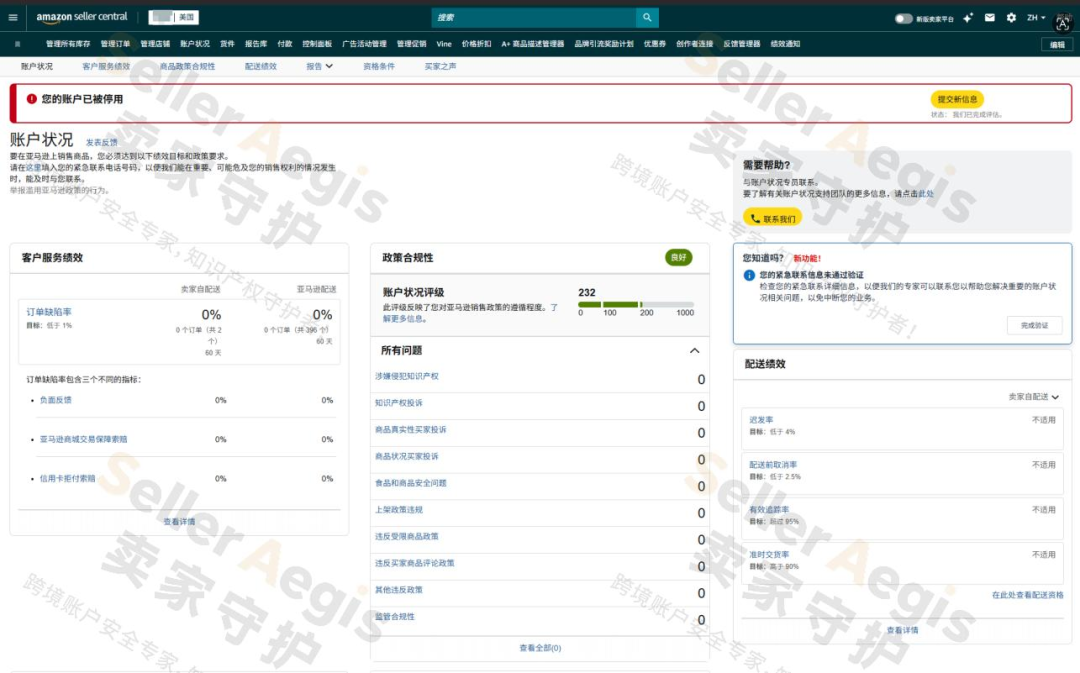Open 广告活动管理 in the top menu
Viewport: 1080px width, 673px height.
point(364,44)
